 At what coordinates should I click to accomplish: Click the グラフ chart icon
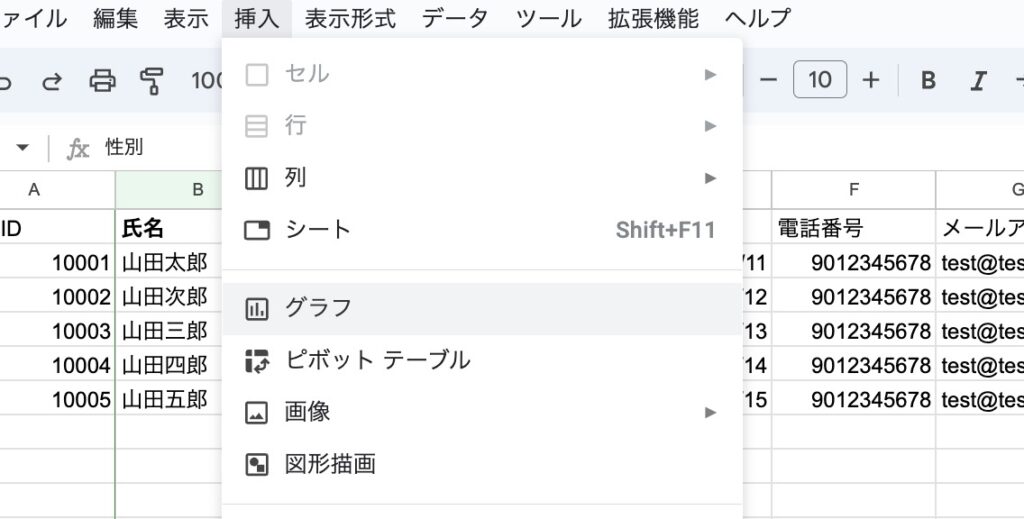tap(257, 308)
